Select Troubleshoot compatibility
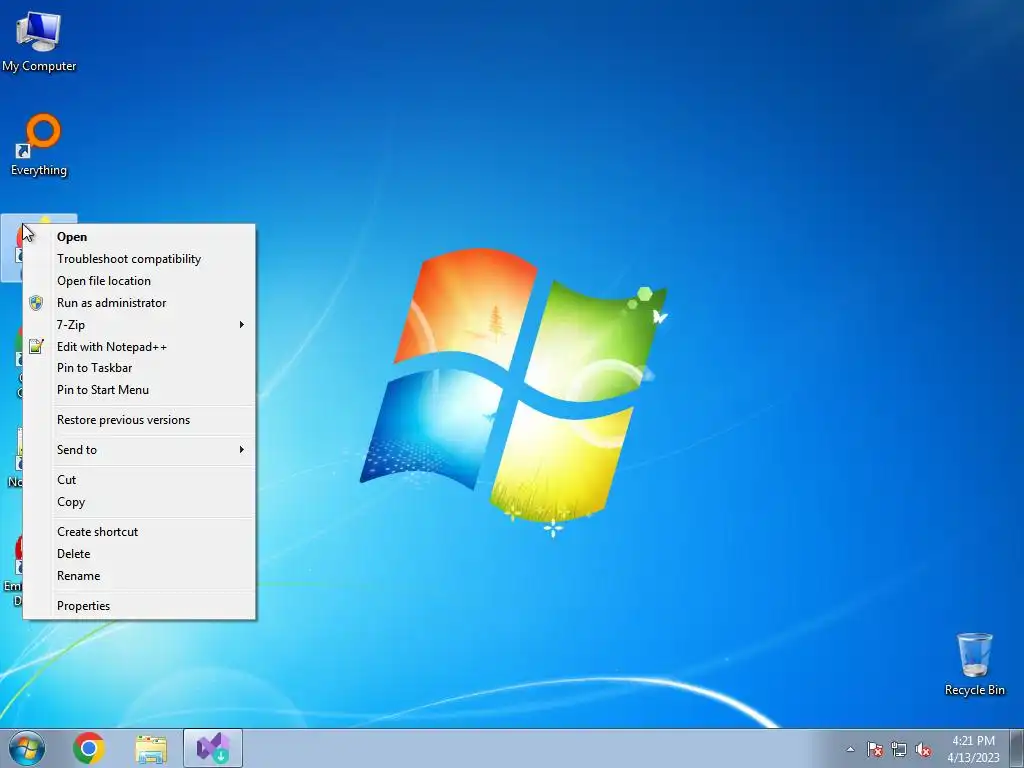This screenshot has height=768, width=1024. (140, 259)
